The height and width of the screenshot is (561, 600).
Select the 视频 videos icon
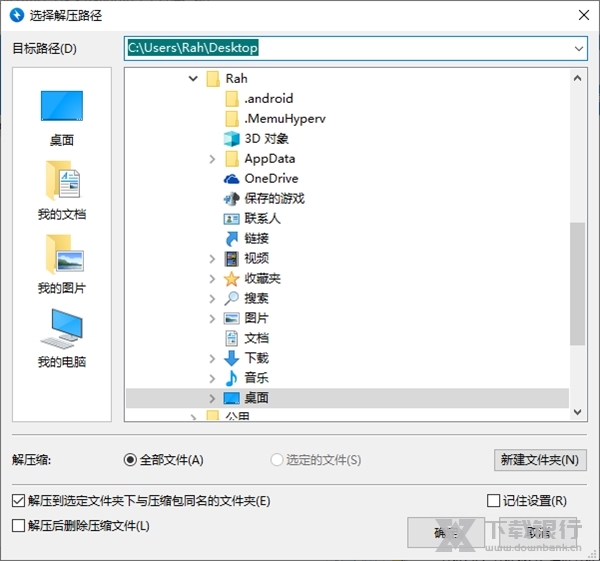click(232, 259)
